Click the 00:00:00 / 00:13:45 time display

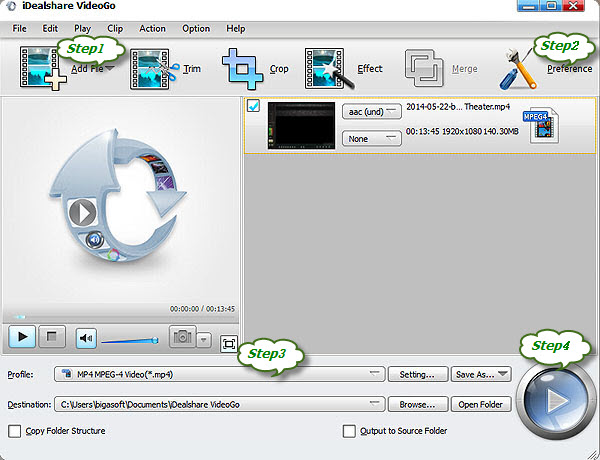coord(202,308)
